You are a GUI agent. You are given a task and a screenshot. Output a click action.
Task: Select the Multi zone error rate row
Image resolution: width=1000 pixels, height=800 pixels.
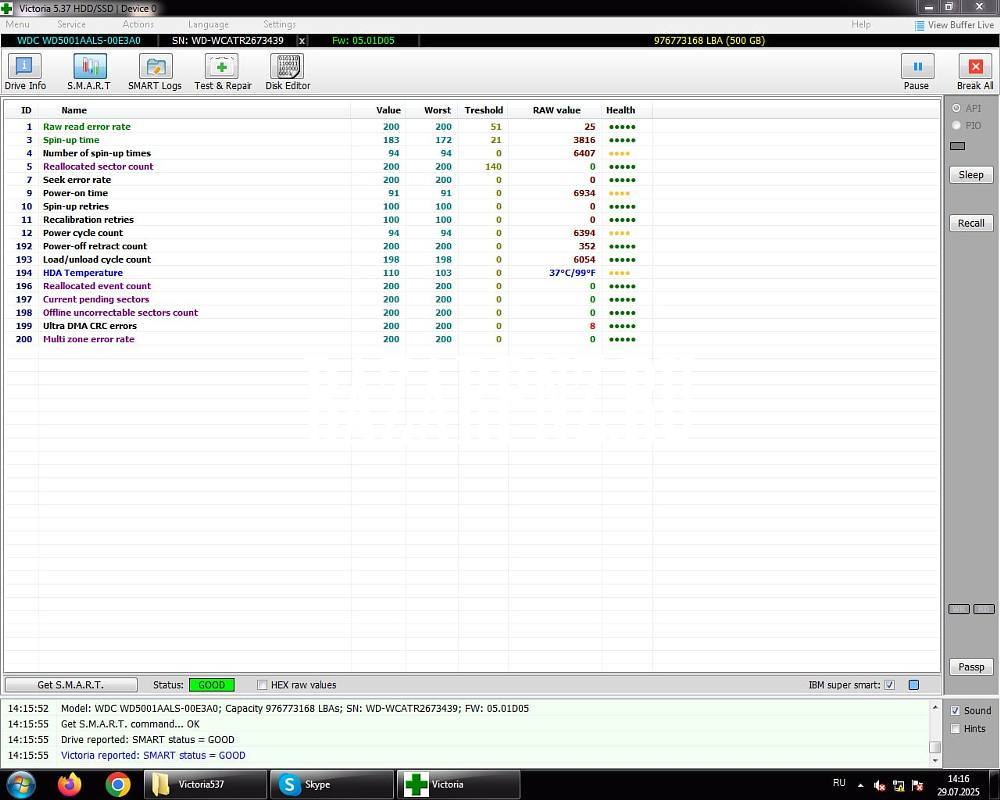point(328,339)
